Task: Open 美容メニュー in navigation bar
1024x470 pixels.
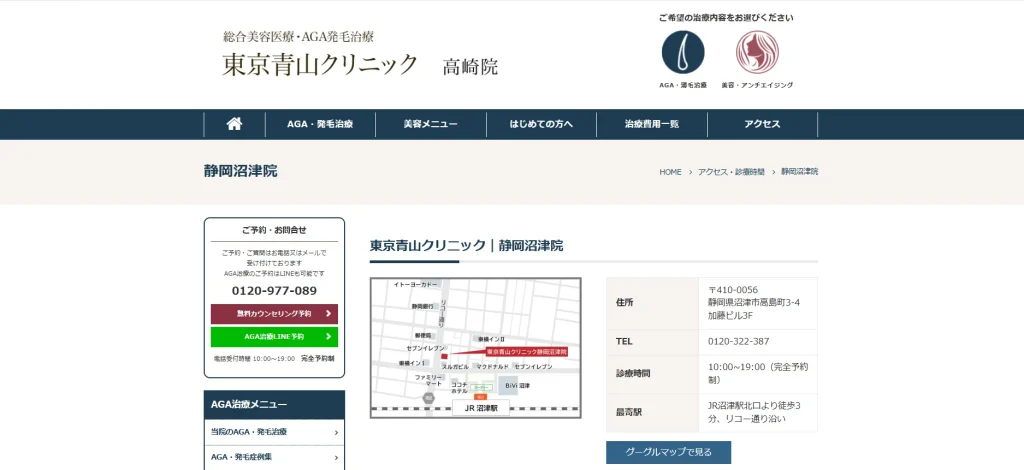Action: pyautogui.click(x=430, y=124)
